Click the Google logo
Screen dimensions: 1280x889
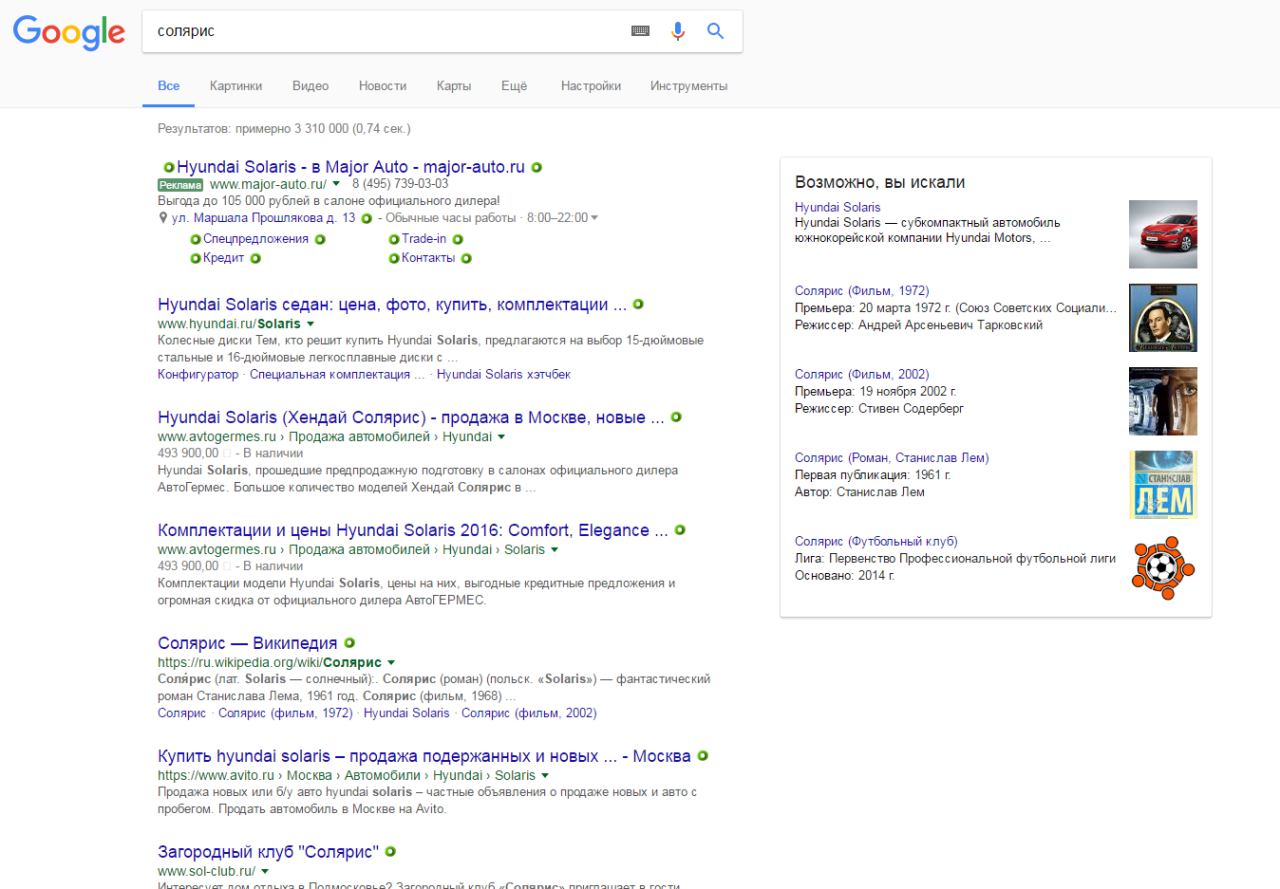tap(69, 32)
